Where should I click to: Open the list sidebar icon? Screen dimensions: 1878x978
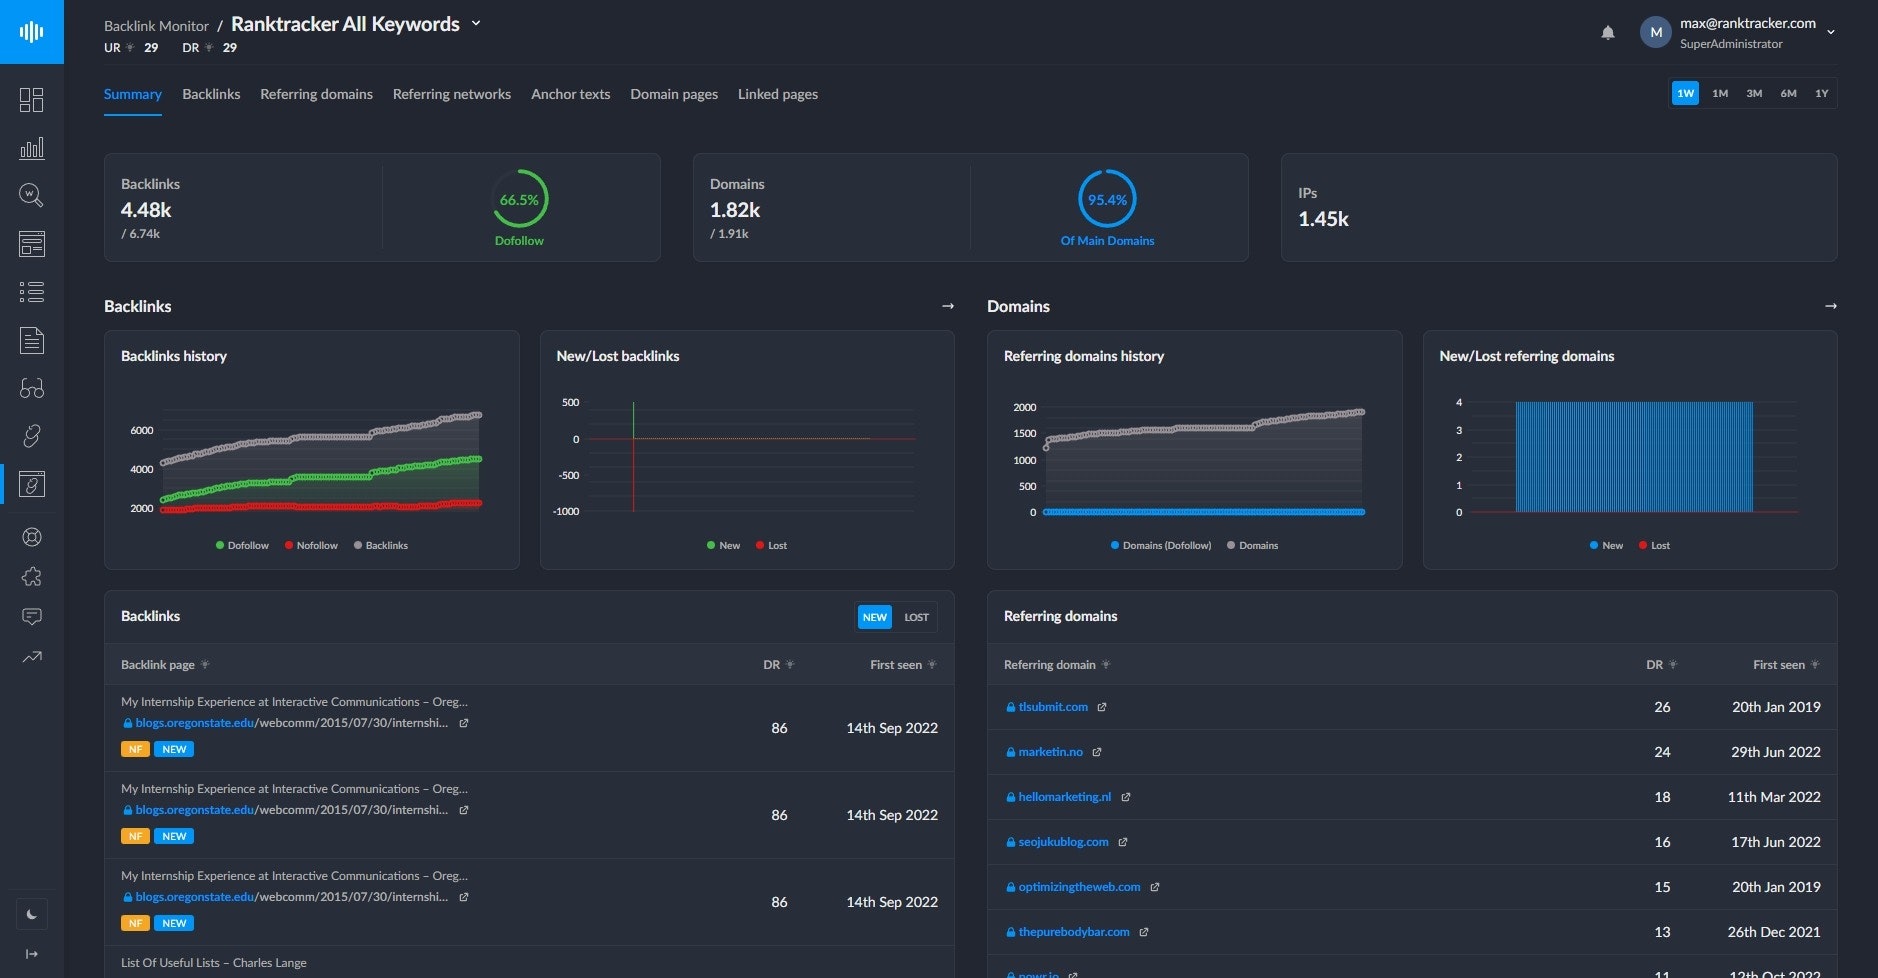coord(32,292)
